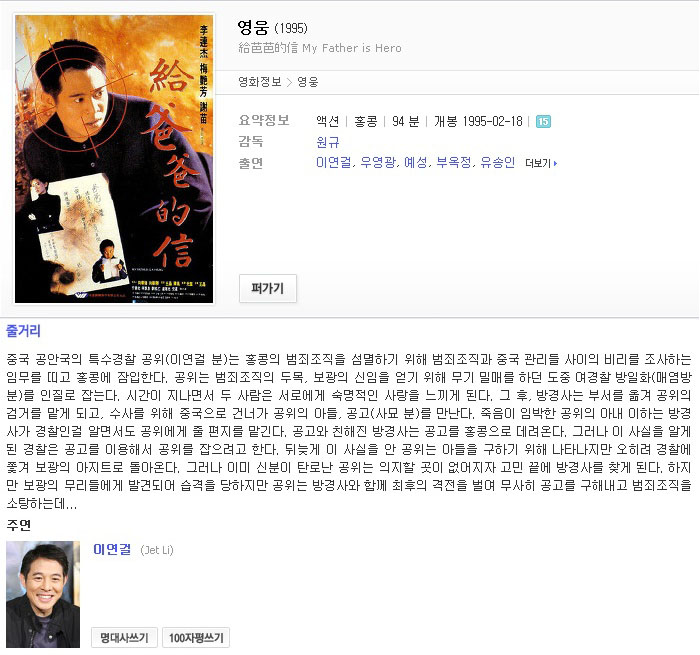Expand cast list with 더보기 arrow
Image resolution: width=700 pixels, height=655 pixels.
(x=541, y=163)
